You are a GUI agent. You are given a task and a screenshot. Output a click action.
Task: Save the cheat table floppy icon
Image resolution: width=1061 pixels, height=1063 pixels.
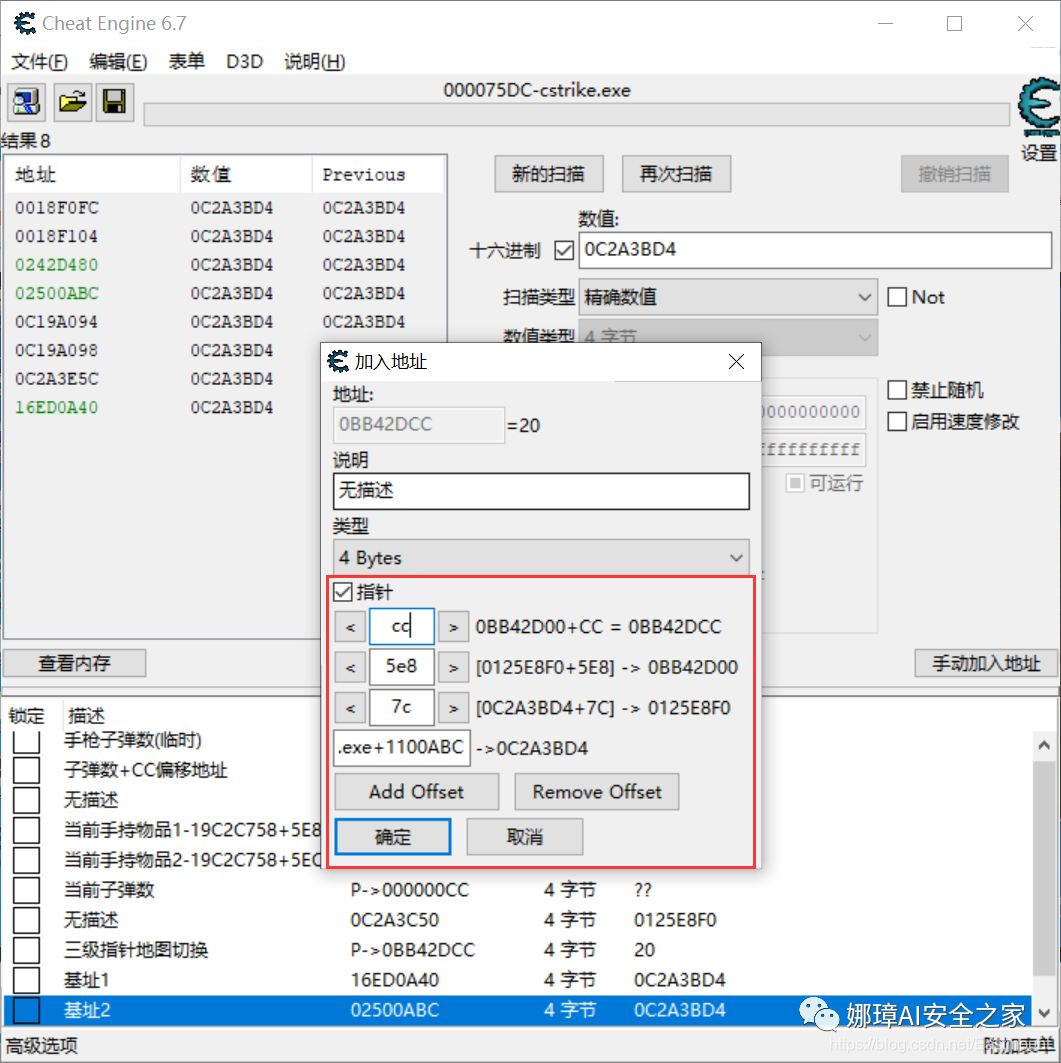[x=115, y=102]
